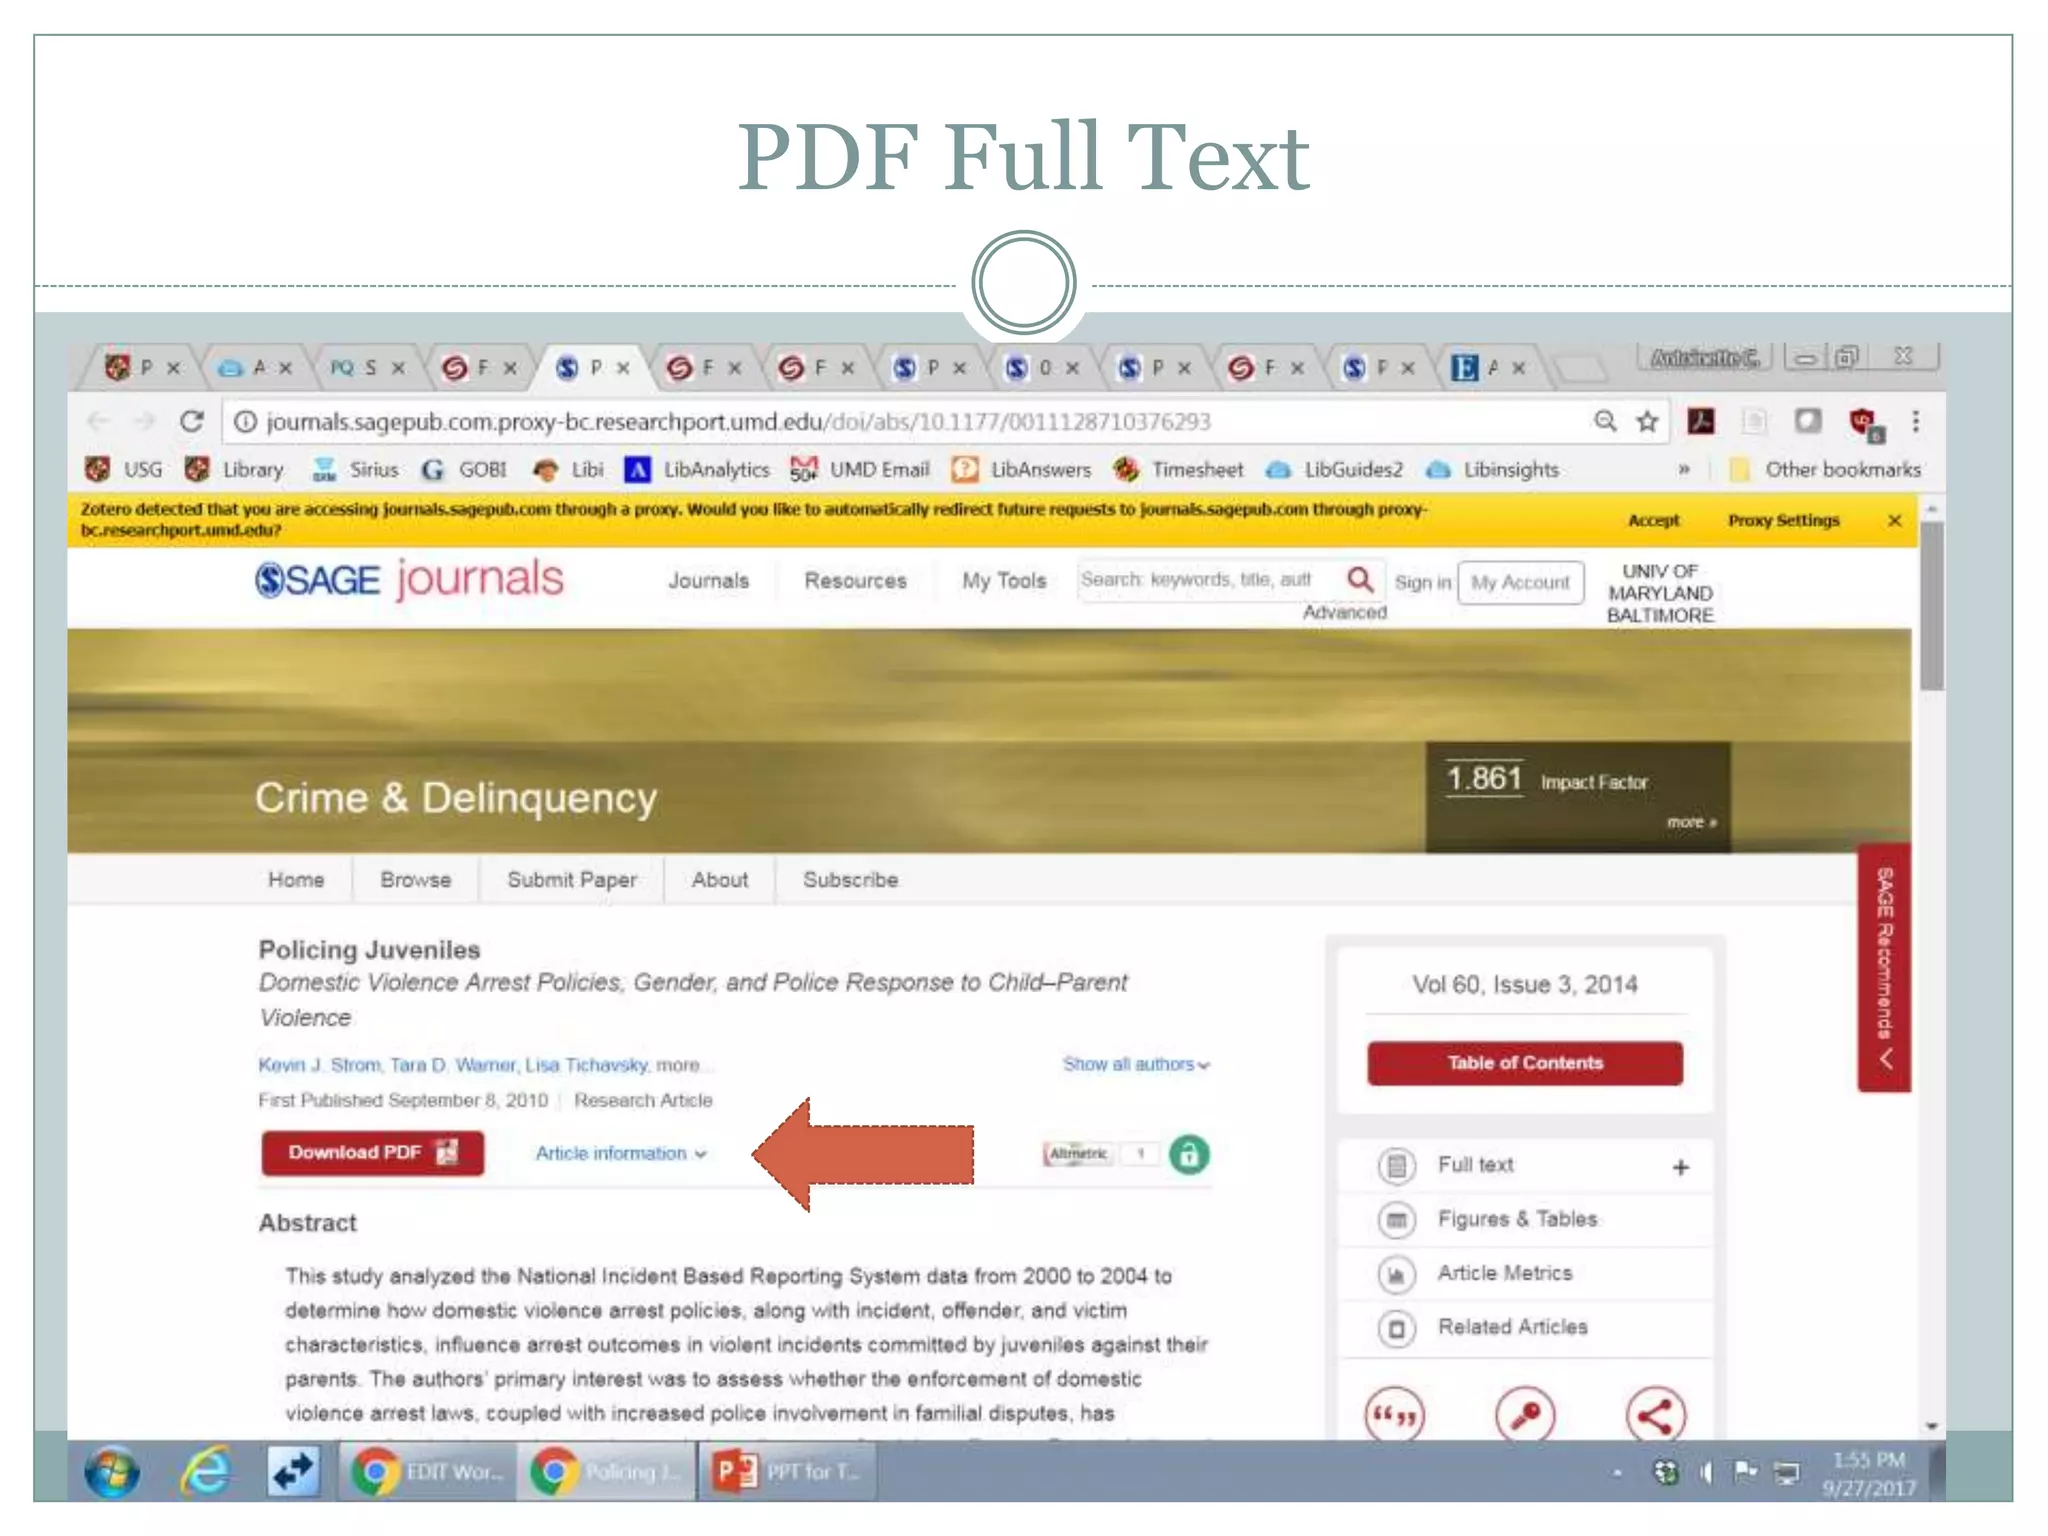This screenshot has height=1536, width=2048.
Task: Click the green open-access lock icon
Action: click(1188, 1155)
